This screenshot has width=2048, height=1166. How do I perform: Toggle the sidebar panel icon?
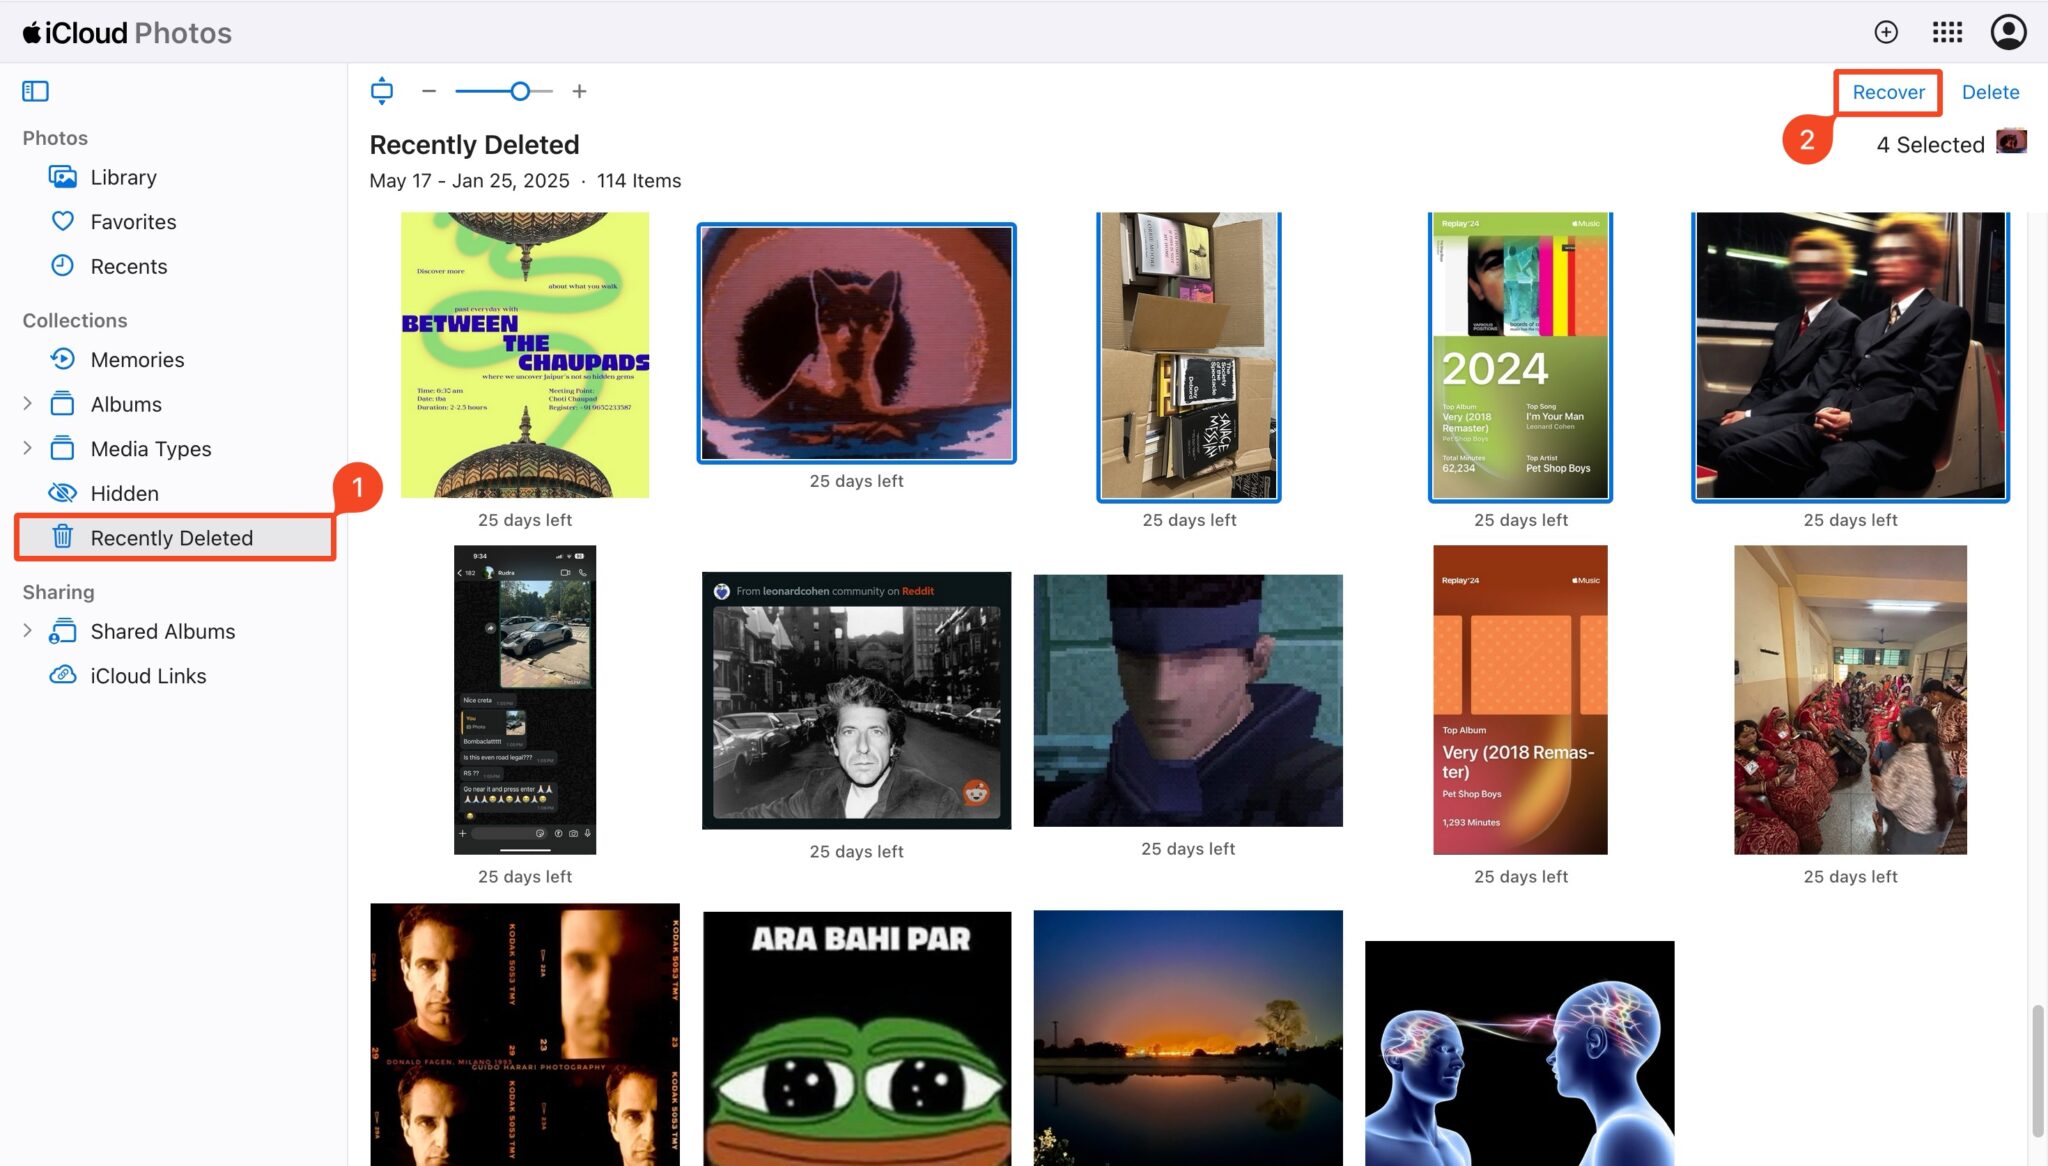[35, 91]
